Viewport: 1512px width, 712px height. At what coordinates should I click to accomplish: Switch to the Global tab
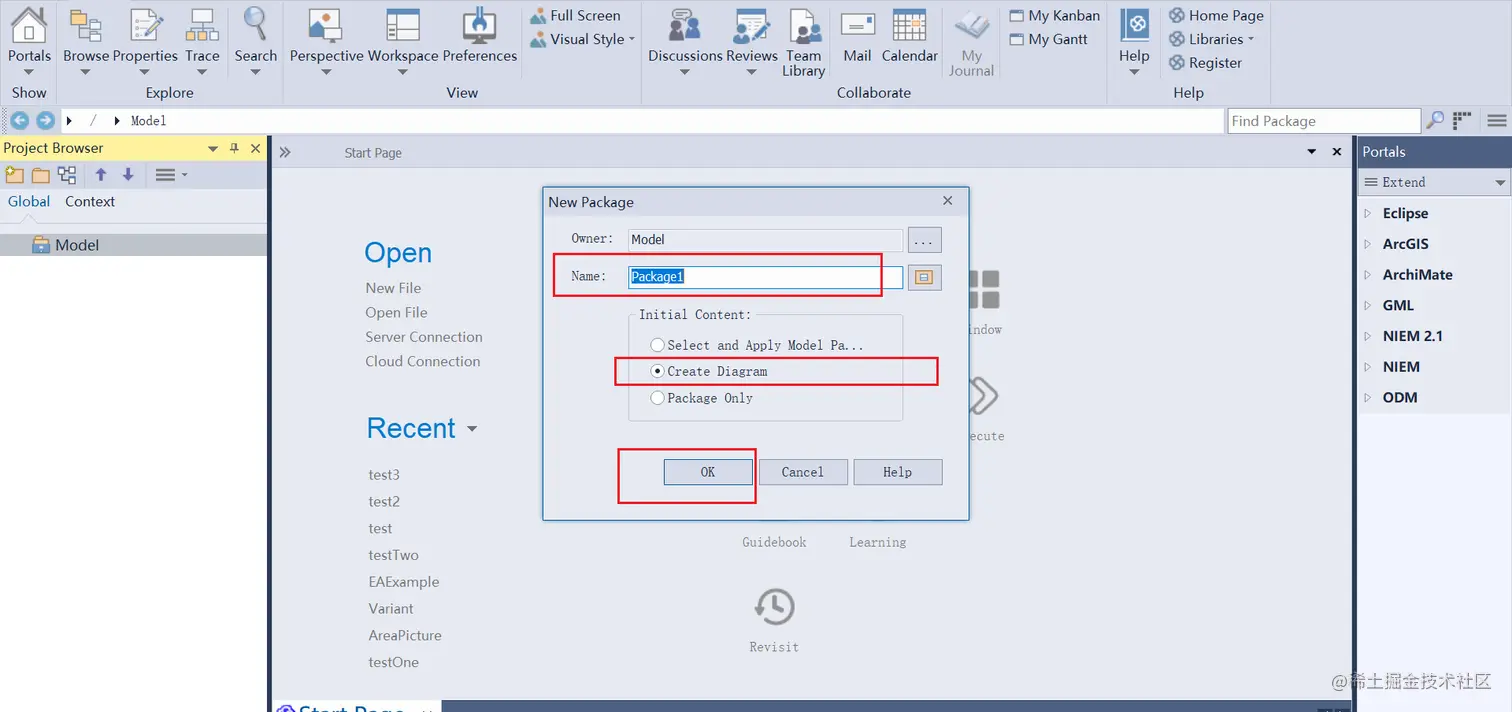pyautogui.click(x=29, y=201)
